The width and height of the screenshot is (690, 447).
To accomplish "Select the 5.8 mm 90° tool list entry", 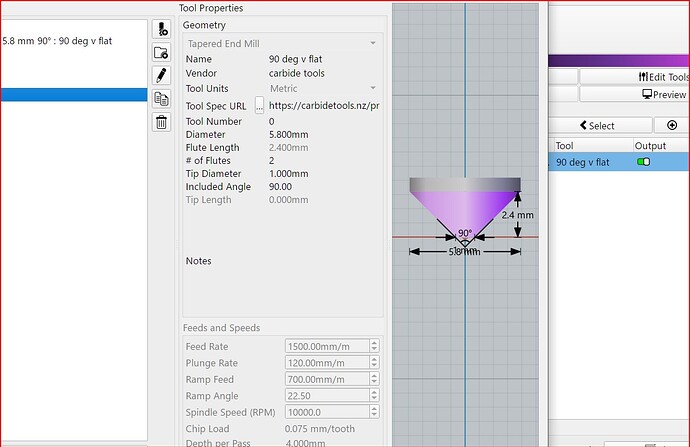I will point(57,41).
